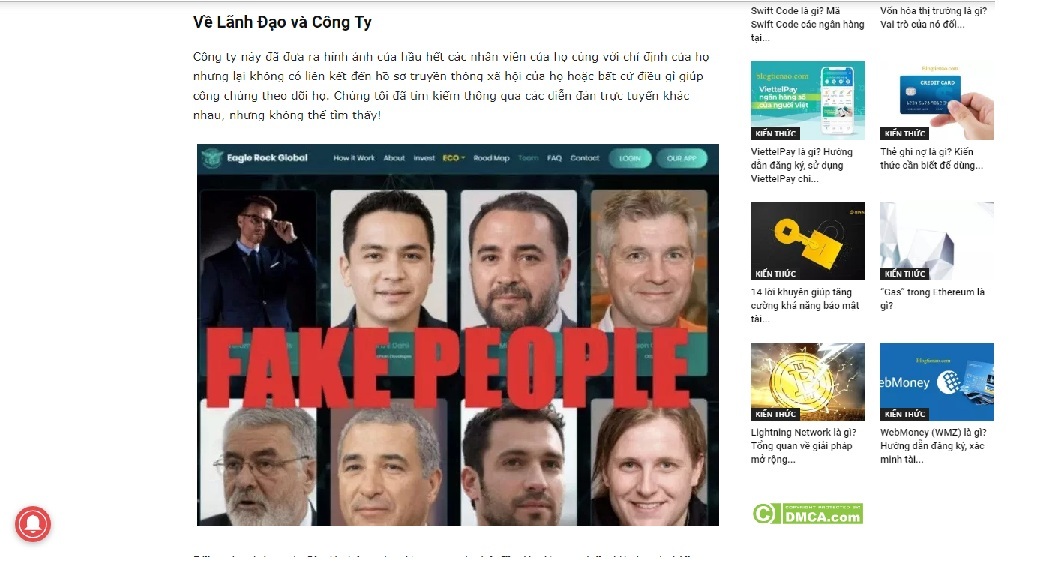Open the Lightning Network là gì link
The height and width of the screenshot is (578, 1038).
click(804, 446)
